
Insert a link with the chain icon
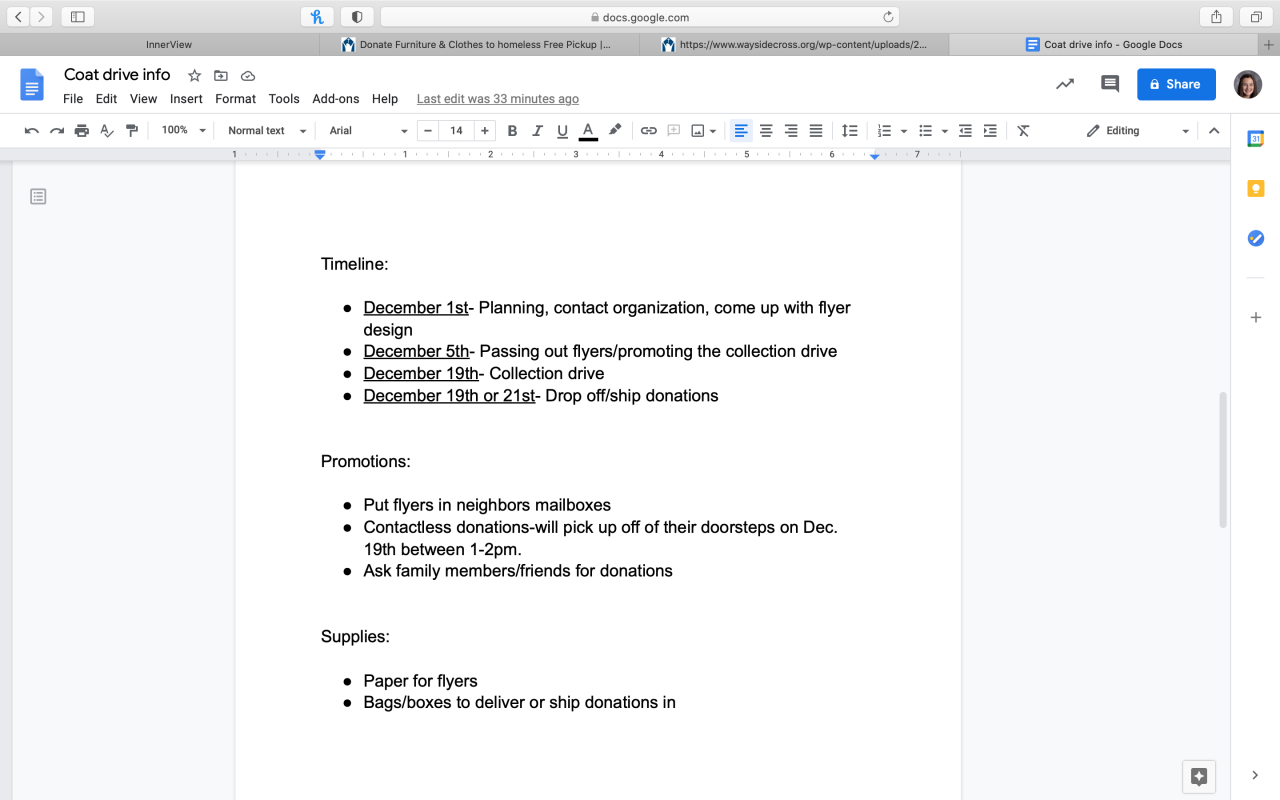pyautogui.click(x=649, y=131)
